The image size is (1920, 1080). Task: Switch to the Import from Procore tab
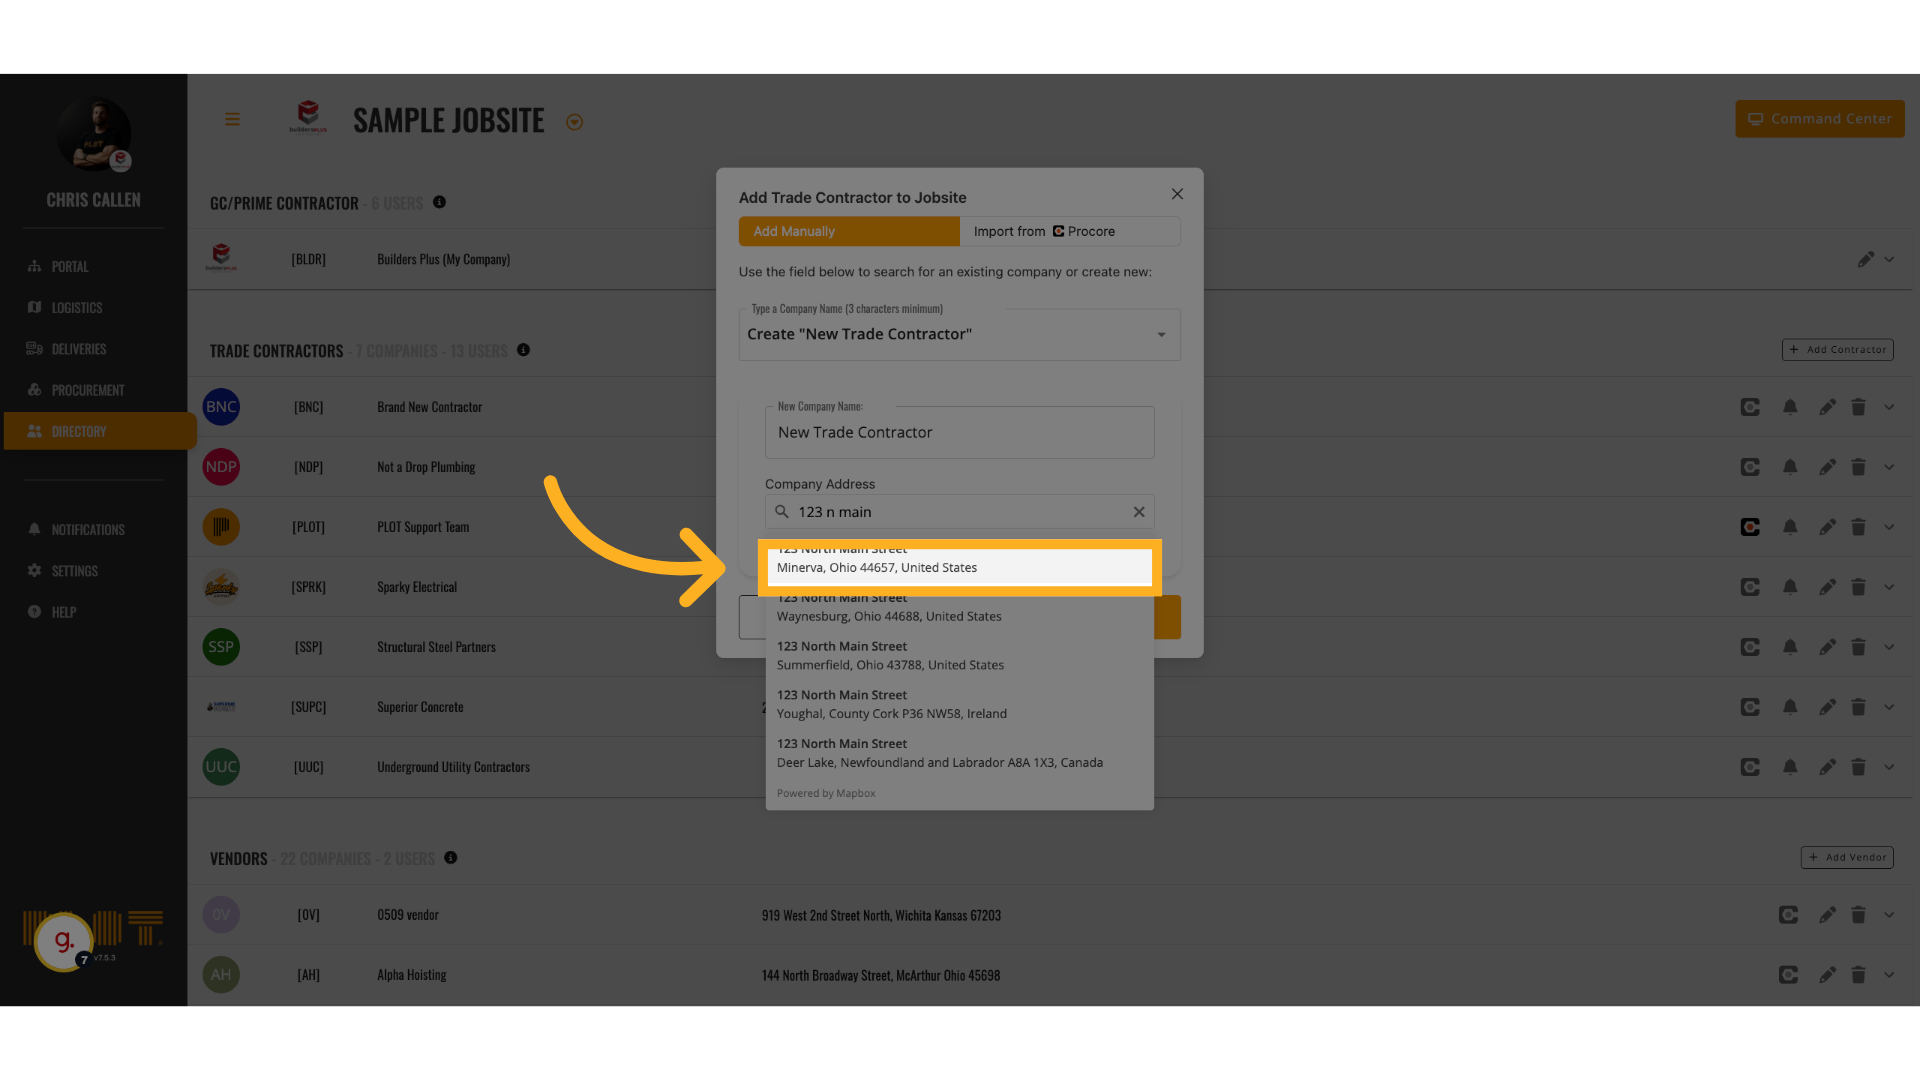click(x=1069, y=231)
